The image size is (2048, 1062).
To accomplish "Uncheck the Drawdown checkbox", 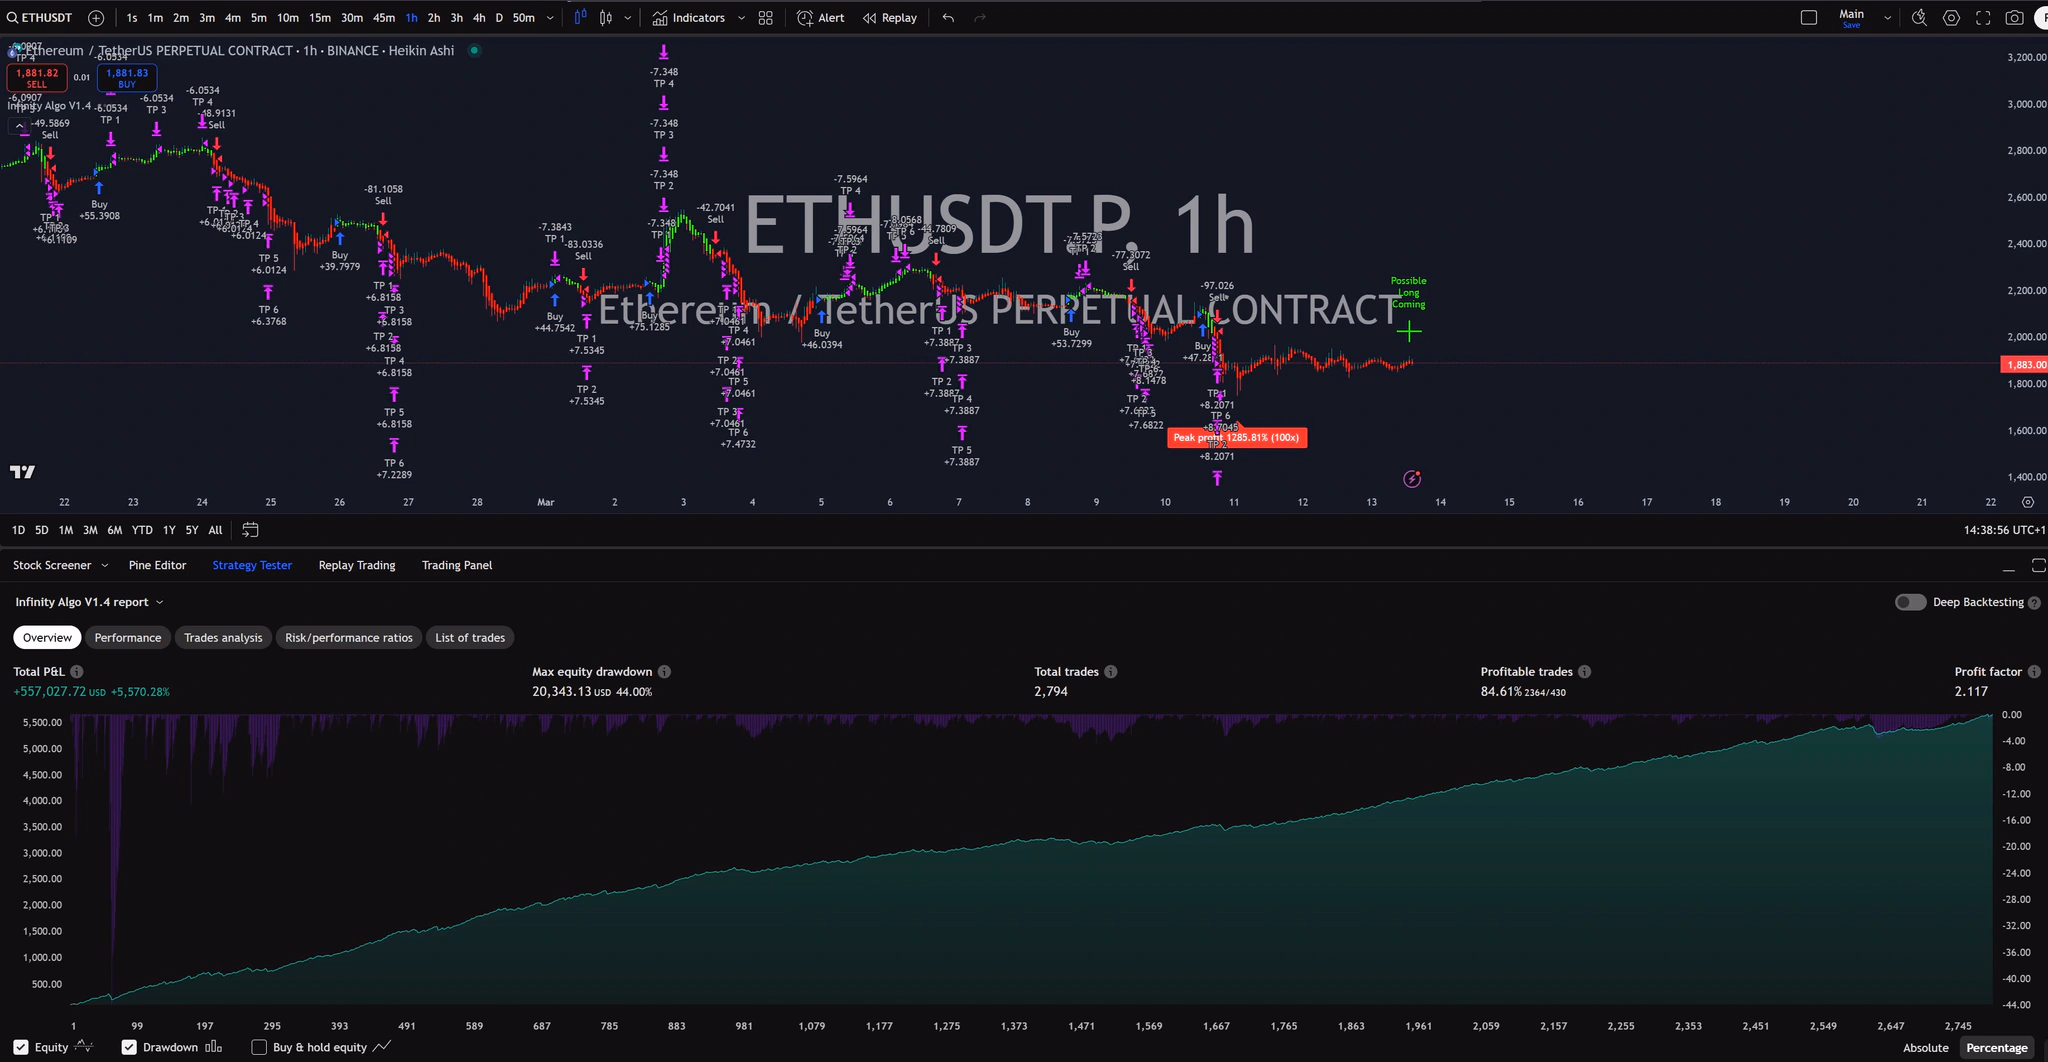I will [x=128, y=1047].
